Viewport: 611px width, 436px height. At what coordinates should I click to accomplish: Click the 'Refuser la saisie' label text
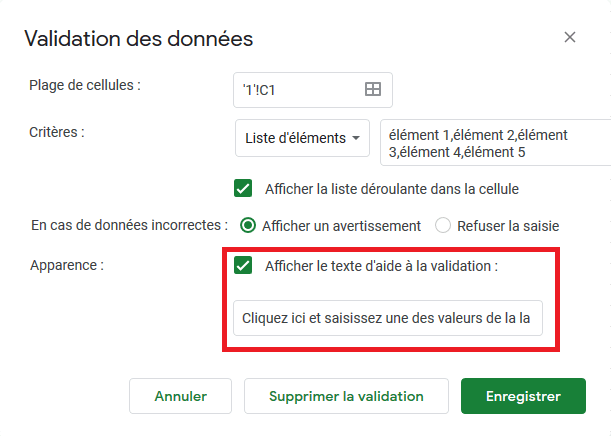click(x=508, y=226)
